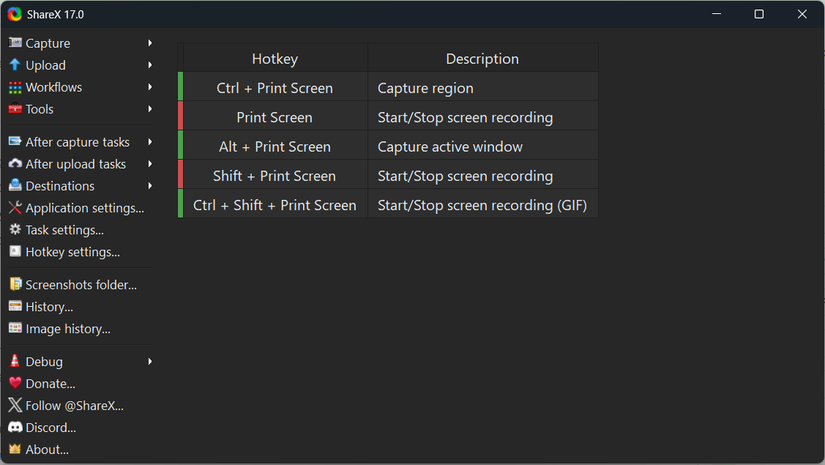The height and width of the screenshot is (465, 825).
Task: Click the Upload arrow icon
Action: click(x=15, y=65)
